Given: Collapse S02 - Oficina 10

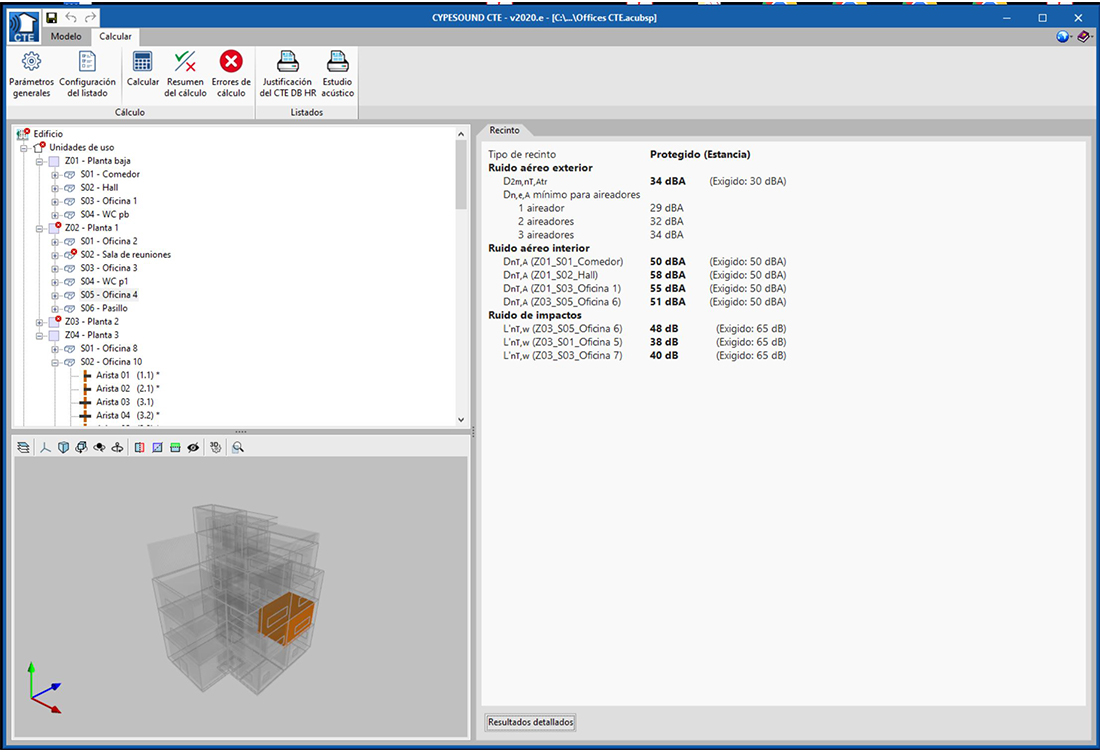Looking at the screenshot, I should (x=55, y=363).
